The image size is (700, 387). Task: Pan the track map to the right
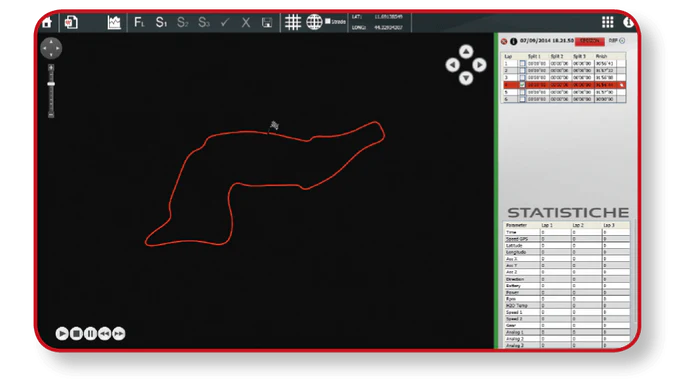(x=479, y=65)
